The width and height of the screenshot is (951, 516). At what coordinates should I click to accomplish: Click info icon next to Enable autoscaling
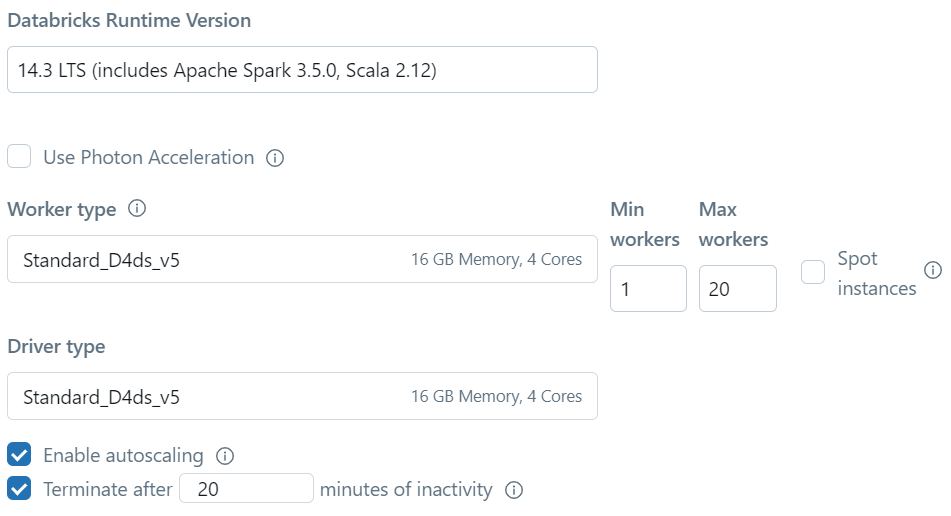pos(225,456)
